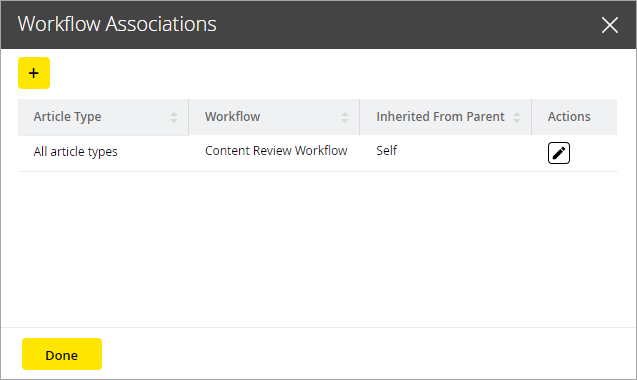Edit the Content Review Workflow association
637x380 pixels.
[x=559, y=153]
